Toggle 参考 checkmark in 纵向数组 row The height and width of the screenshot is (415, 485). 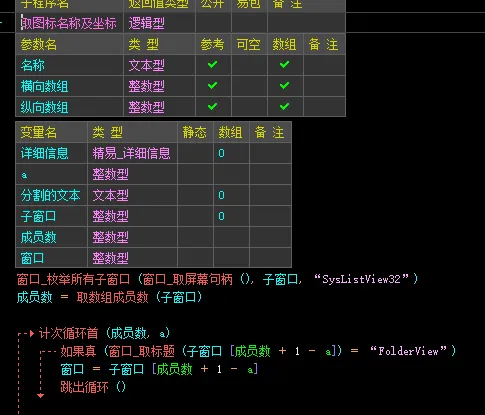(212, 107)
